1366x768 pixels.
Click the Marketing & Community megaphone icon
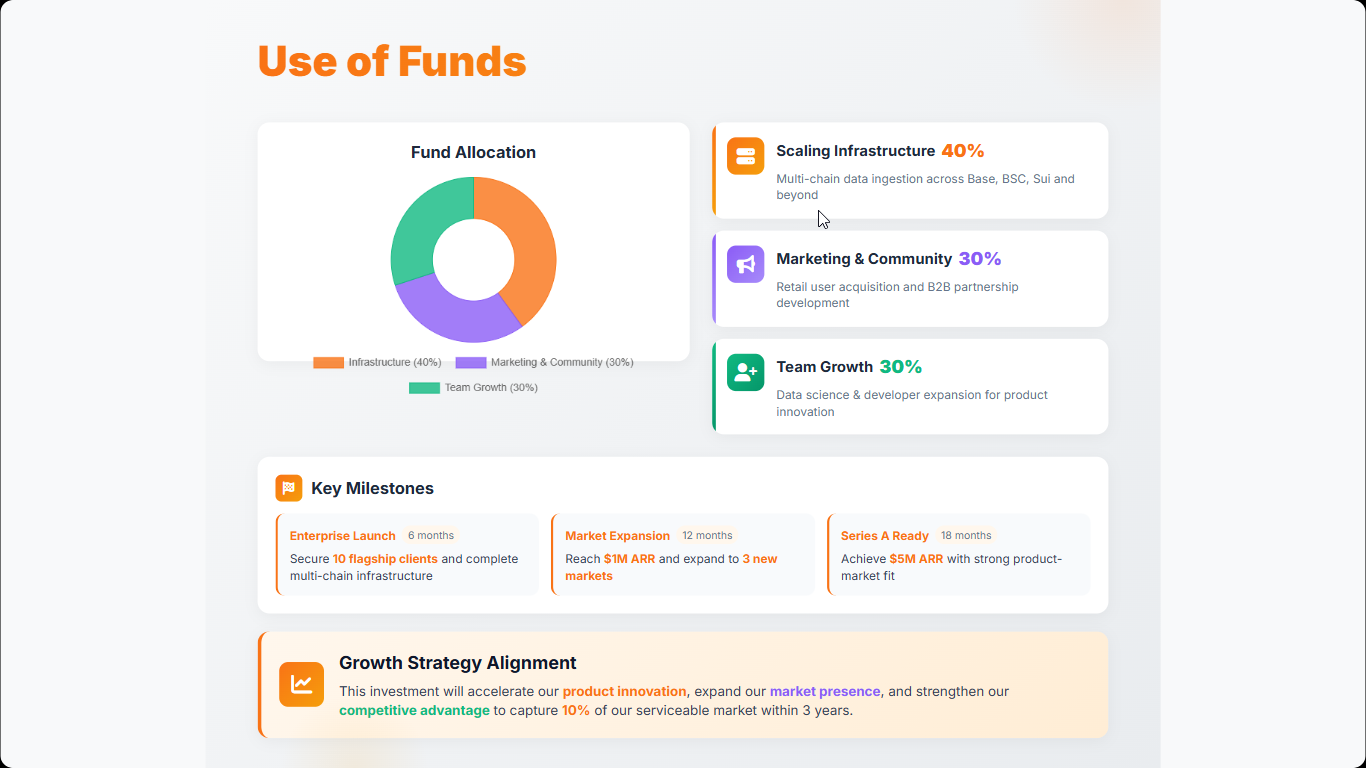745,264
